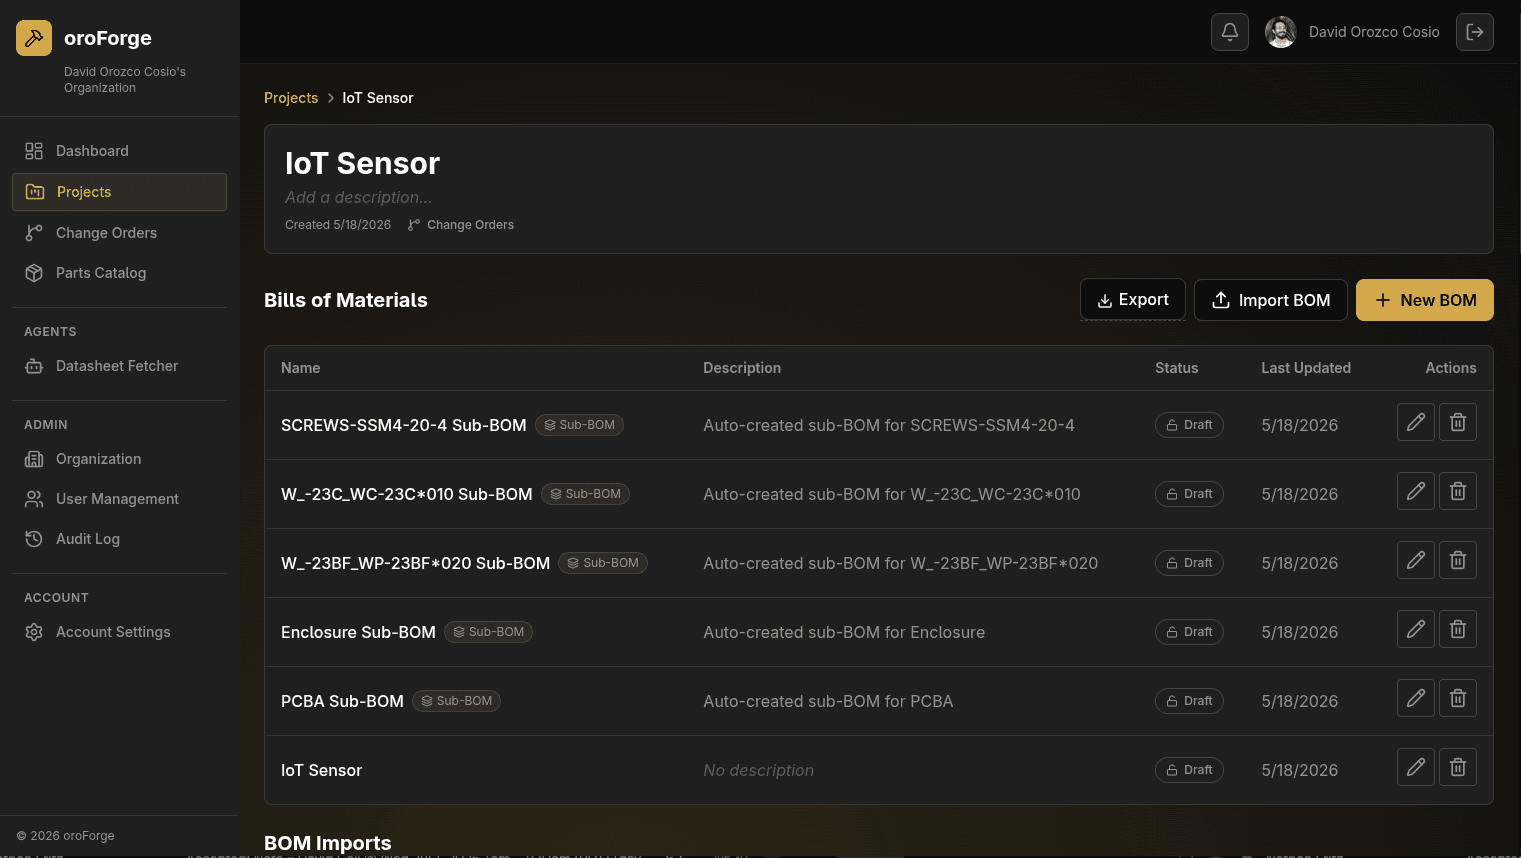Edit the PCBA Sub-BOM row
1521x858 pixels.
1416,698
